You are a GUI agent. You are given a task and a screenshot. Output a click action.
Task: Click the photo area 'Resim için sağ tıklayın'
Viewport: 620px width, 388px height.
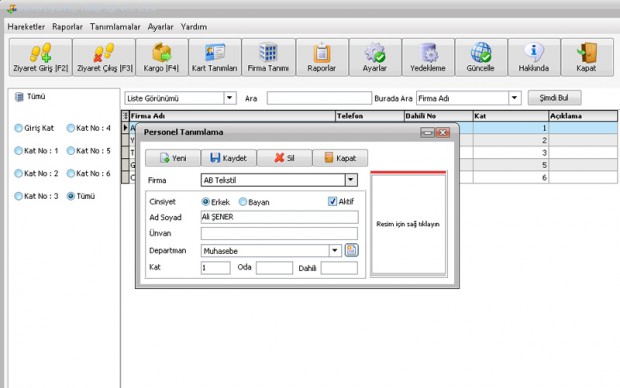[408, 224]
